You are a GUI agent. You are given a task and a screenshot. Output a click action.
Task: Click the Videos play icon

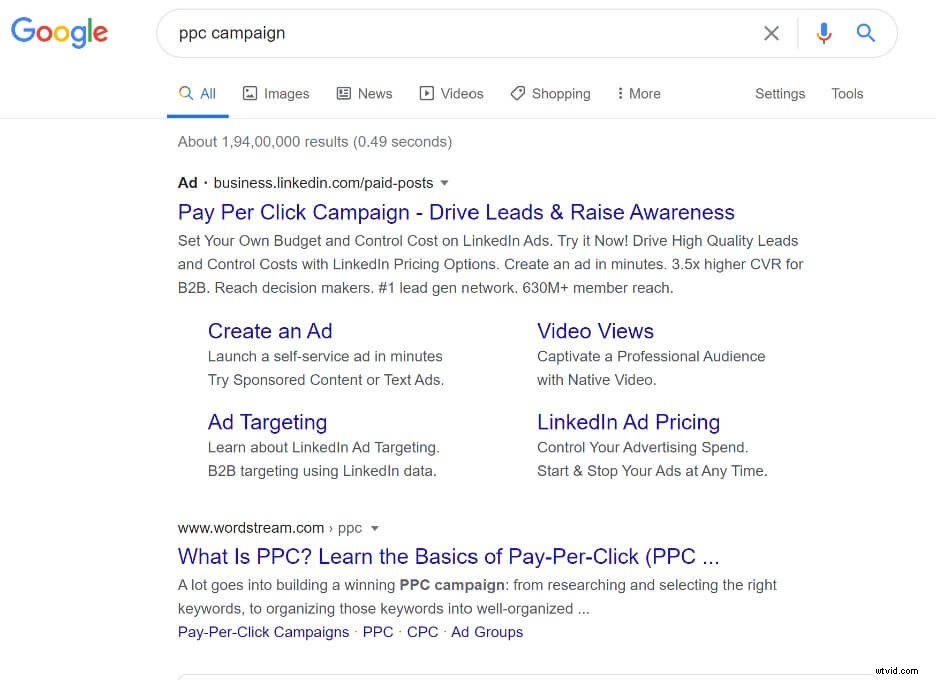tap(427, 93)
